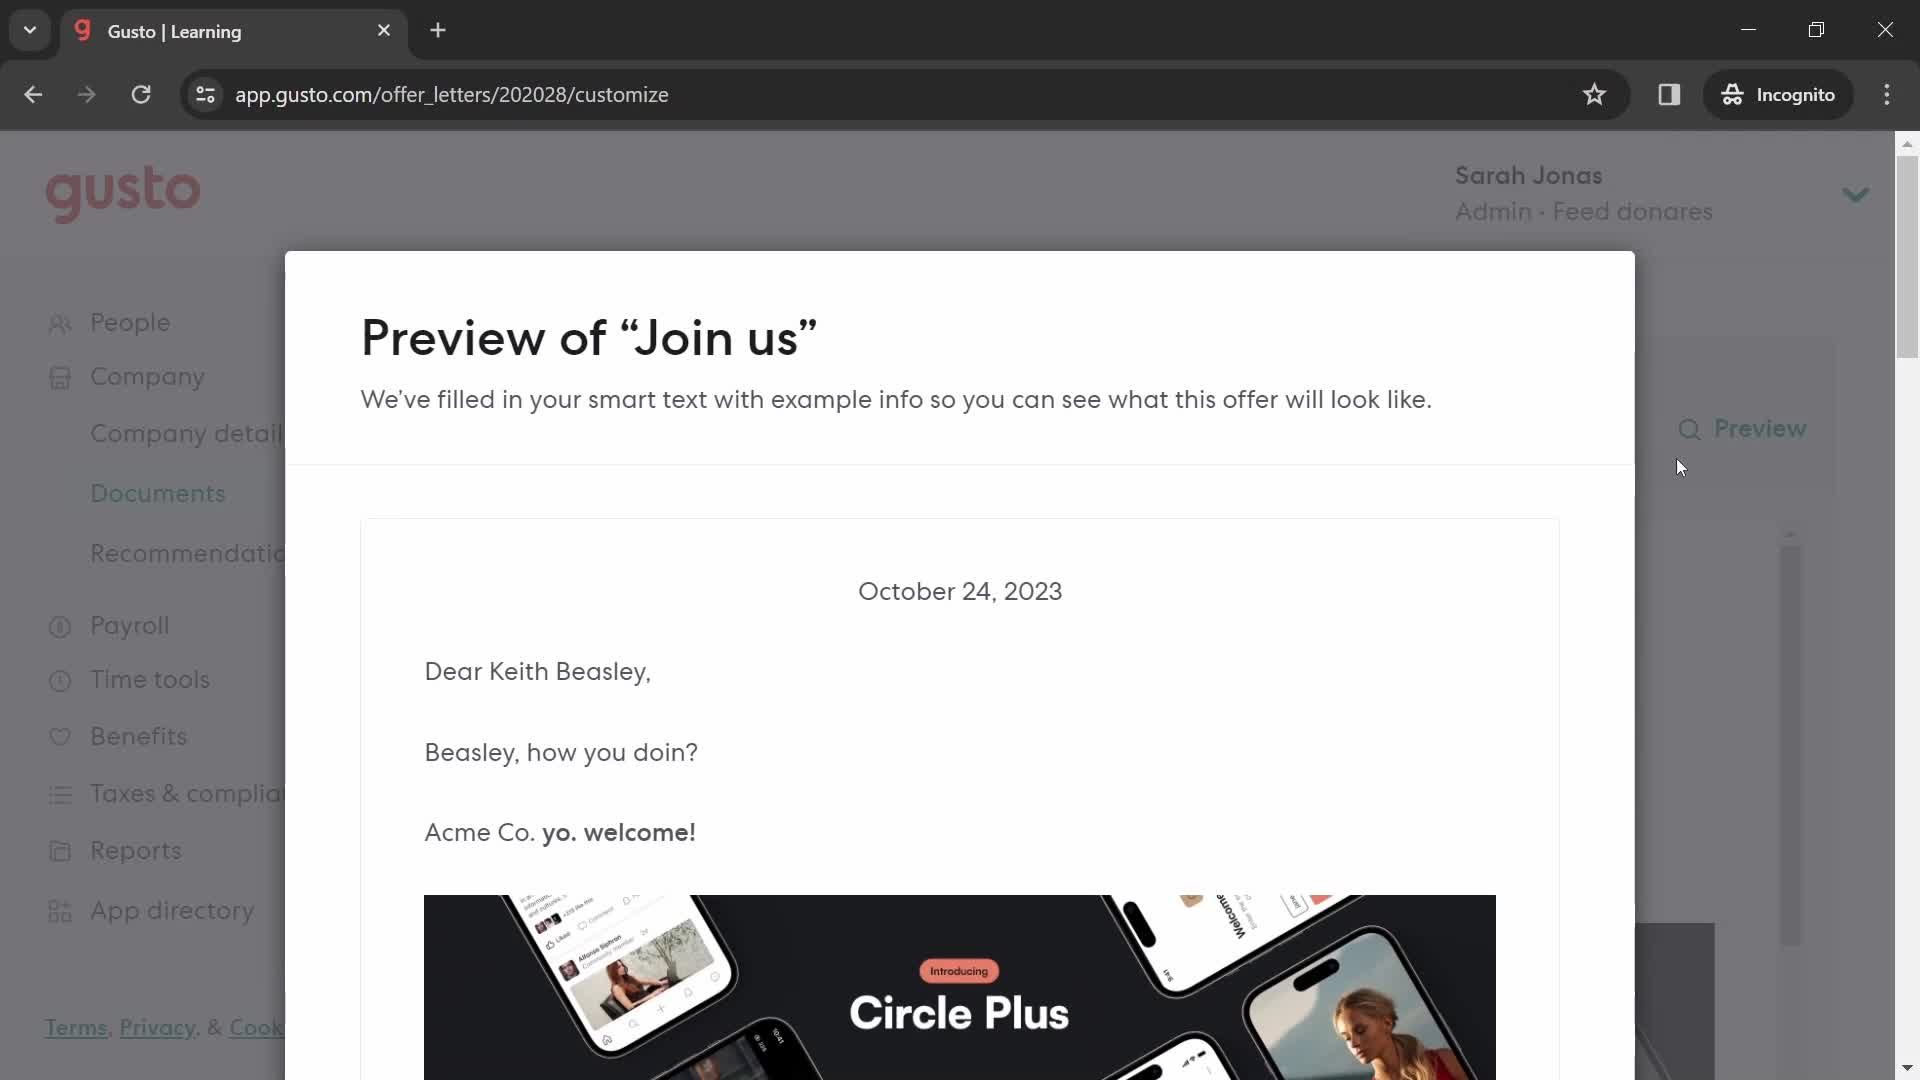Viewport: 1920px width, 1080px height.
Task: Navigate to Payroll section
Action: 128,625
